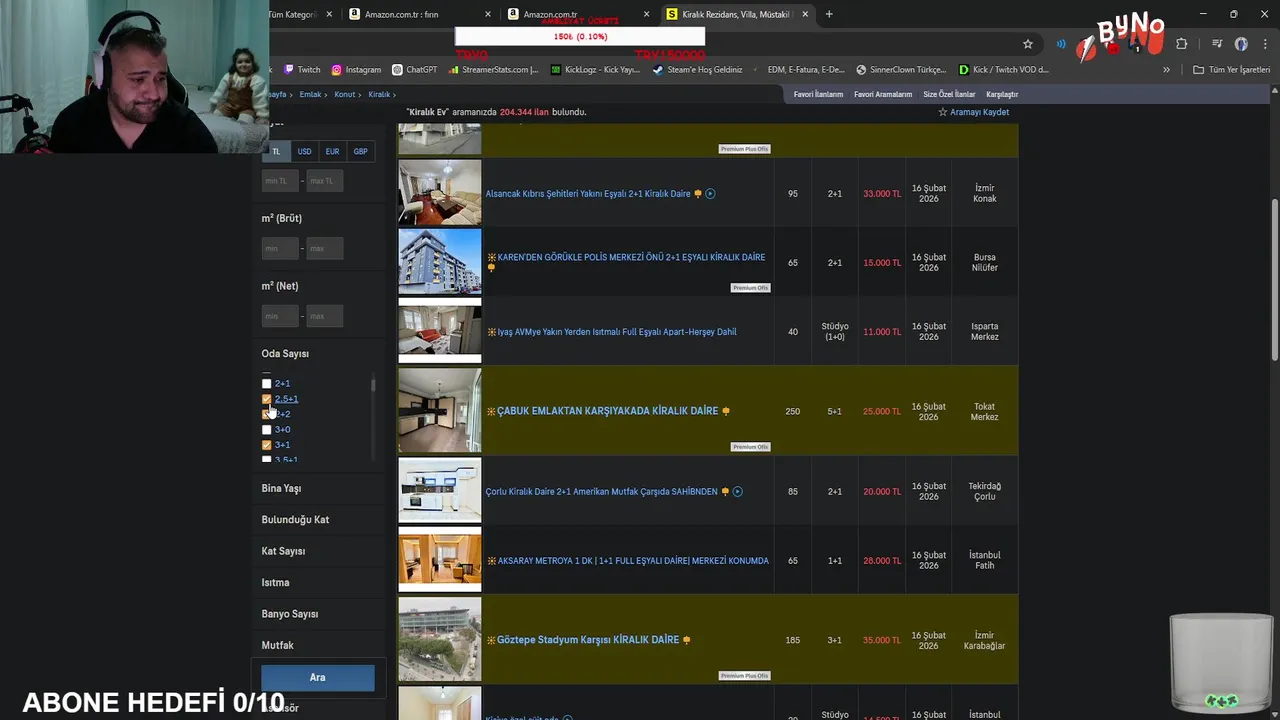Open the ÇABUK EMLAKTAN KARŞIYAKADA listing link
Image resolution: width=1280 pixels, height=720 pixels.
[607, 411]
